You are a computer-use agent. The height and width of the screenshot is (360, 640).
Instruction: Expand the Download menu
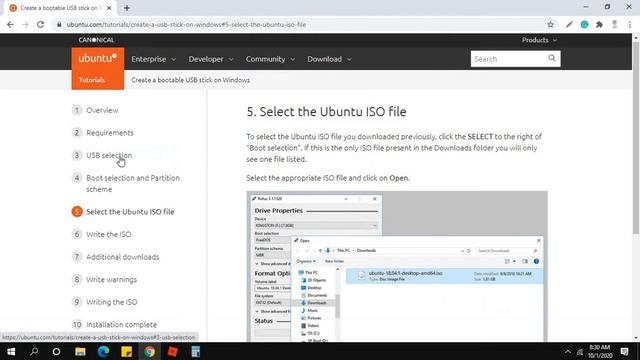329,59
